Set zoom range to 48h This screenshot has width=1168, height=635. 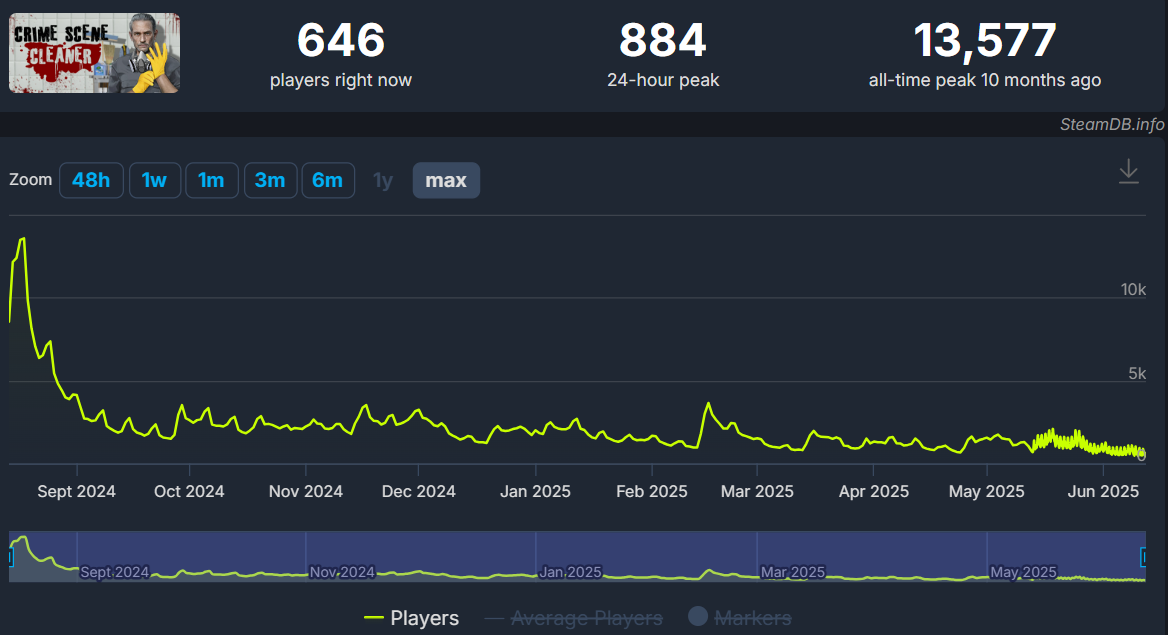pos(91,180)
